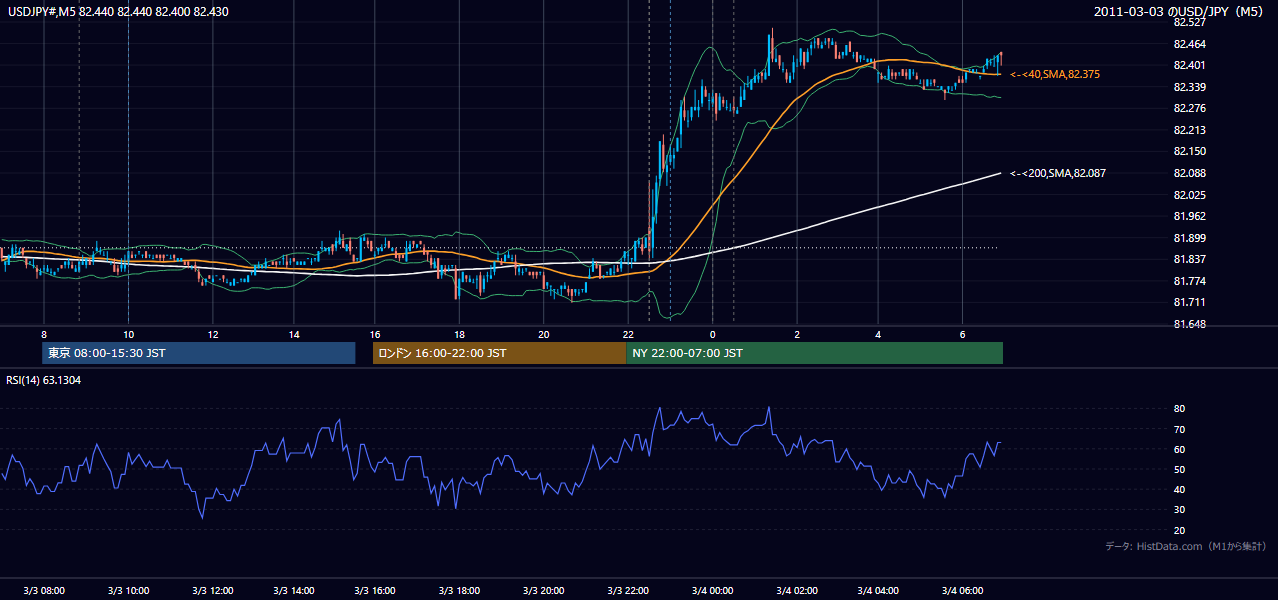Click the 3/3 16:00 date label
Viewport: 1278px width, 600px height.
(x=377, y=591)
